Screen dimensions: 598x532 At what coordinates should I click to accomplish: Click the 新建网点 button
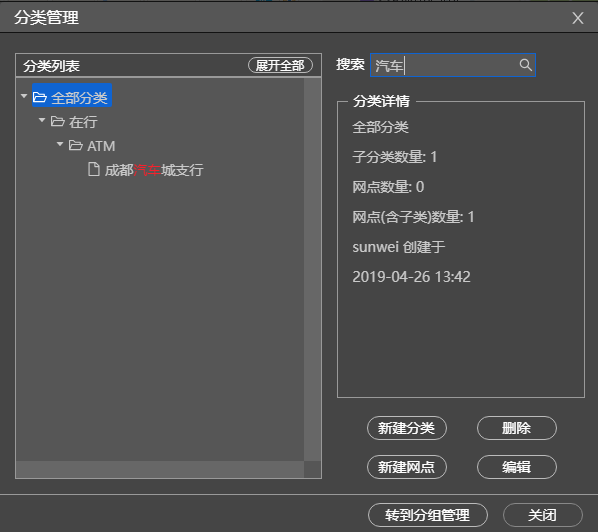[x=407, y=467]
